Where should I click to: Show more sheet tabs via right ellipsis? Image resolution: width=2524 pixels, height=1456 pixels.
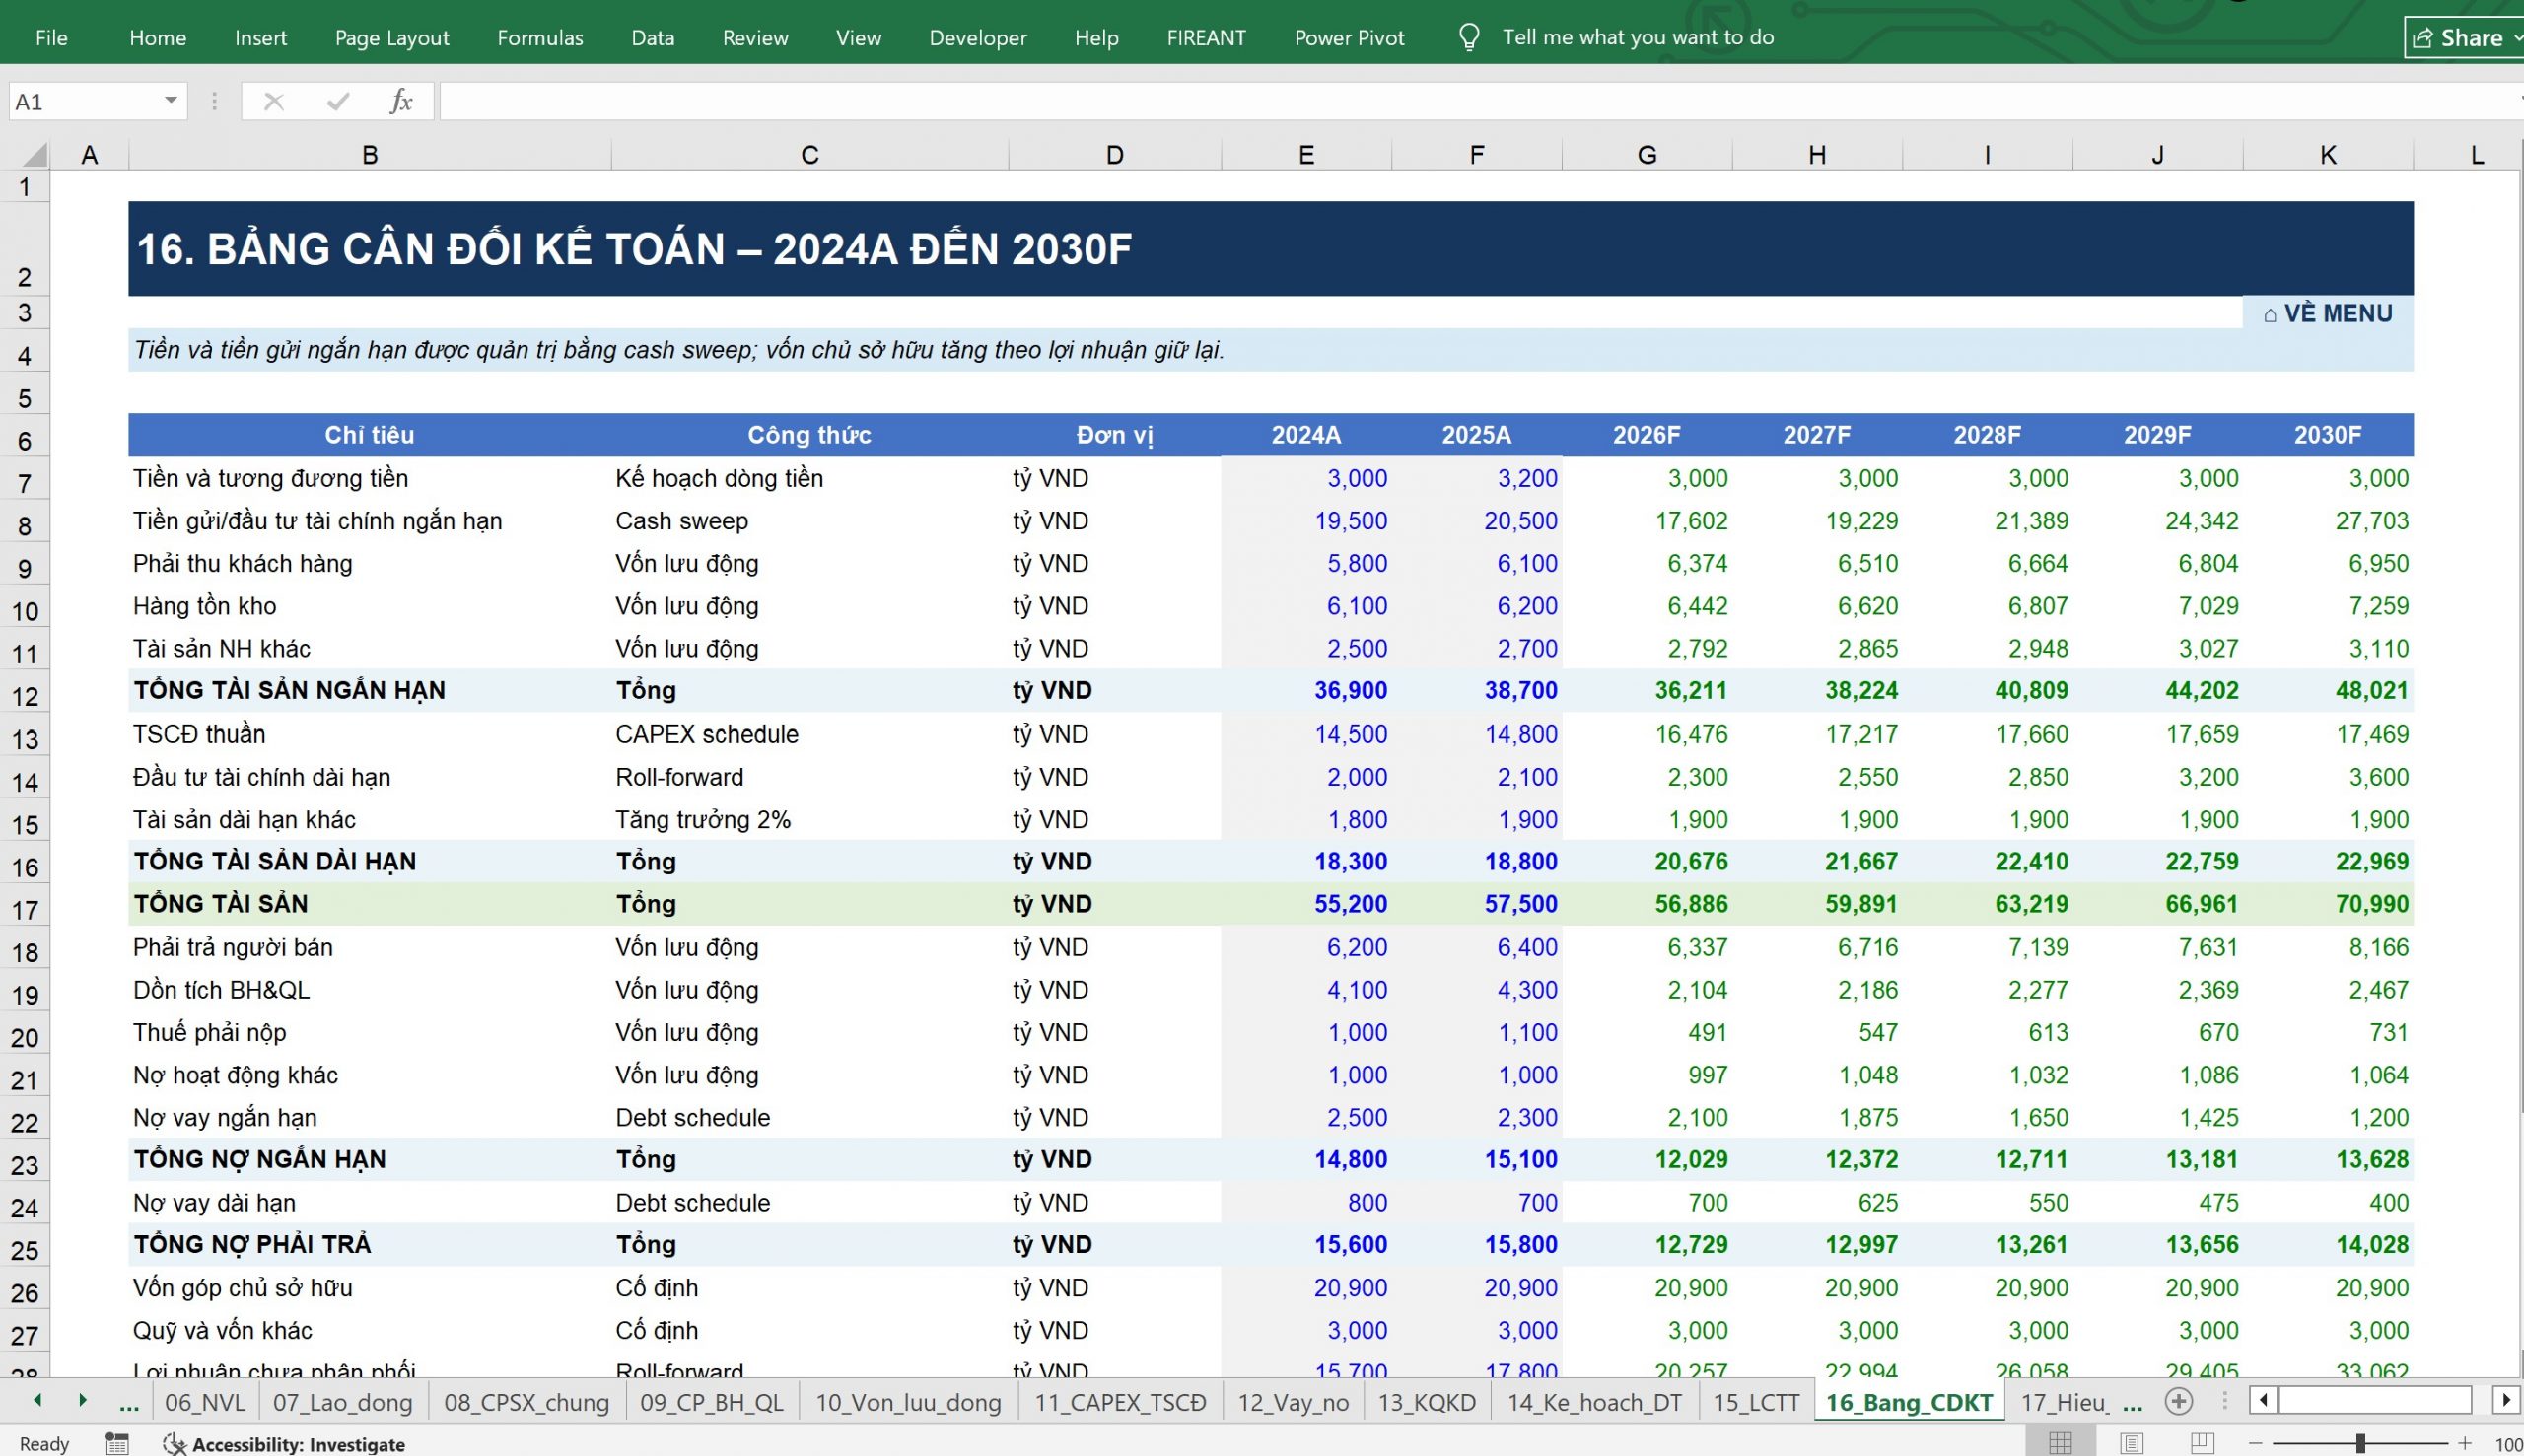pos(2133,1402)
